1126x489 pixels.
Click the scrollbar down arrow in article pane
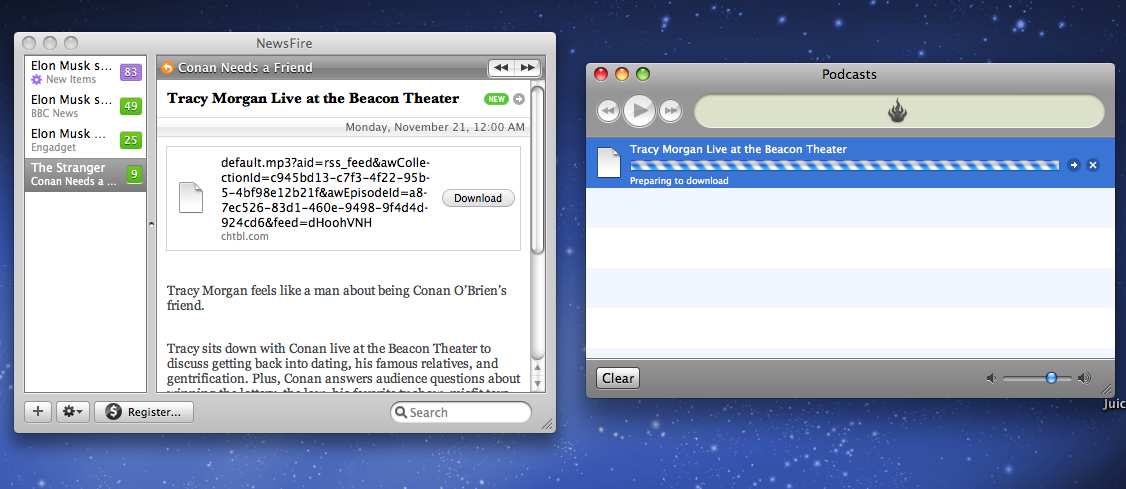[x=537, y=383]
